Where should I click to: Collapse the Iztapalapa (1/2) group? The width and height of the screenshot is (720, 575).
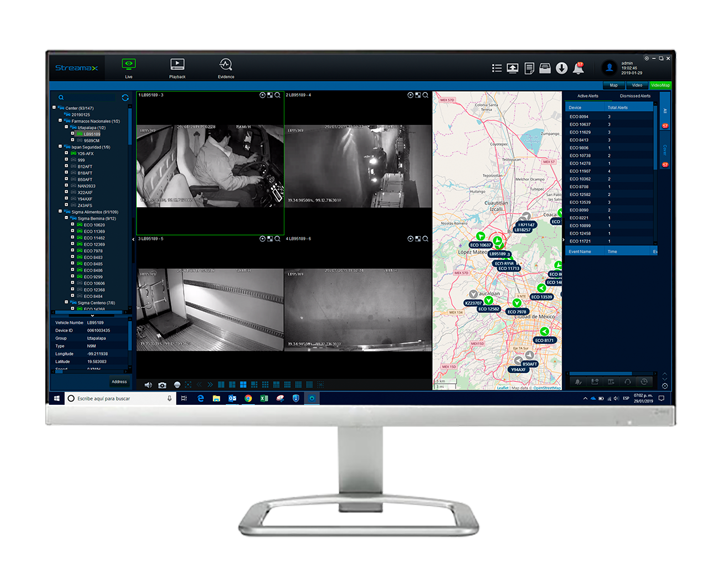(x=67, y=127)
